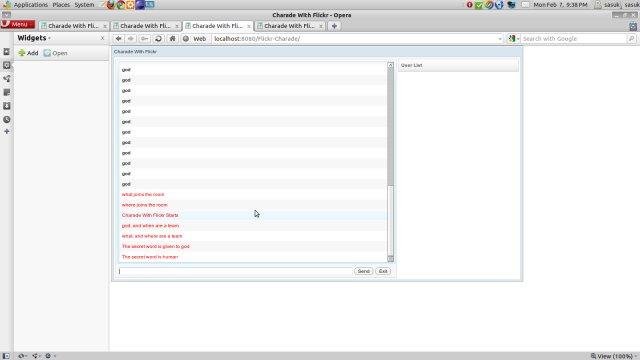Select 'Charade With Flickr Starts' message
This screenshot has width=640, height=360.
[150, 215]
